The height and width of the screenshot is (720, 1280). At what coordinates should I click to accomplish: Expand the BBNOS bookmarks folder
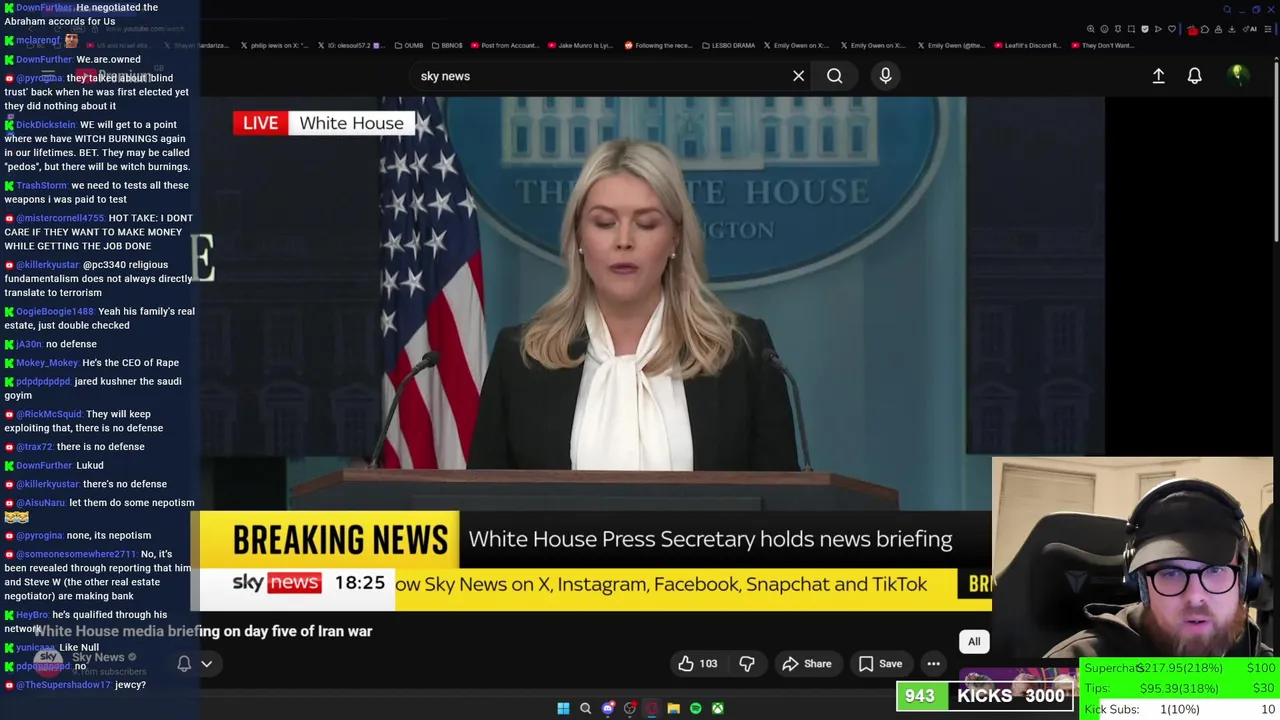click(x=448, y=45)
